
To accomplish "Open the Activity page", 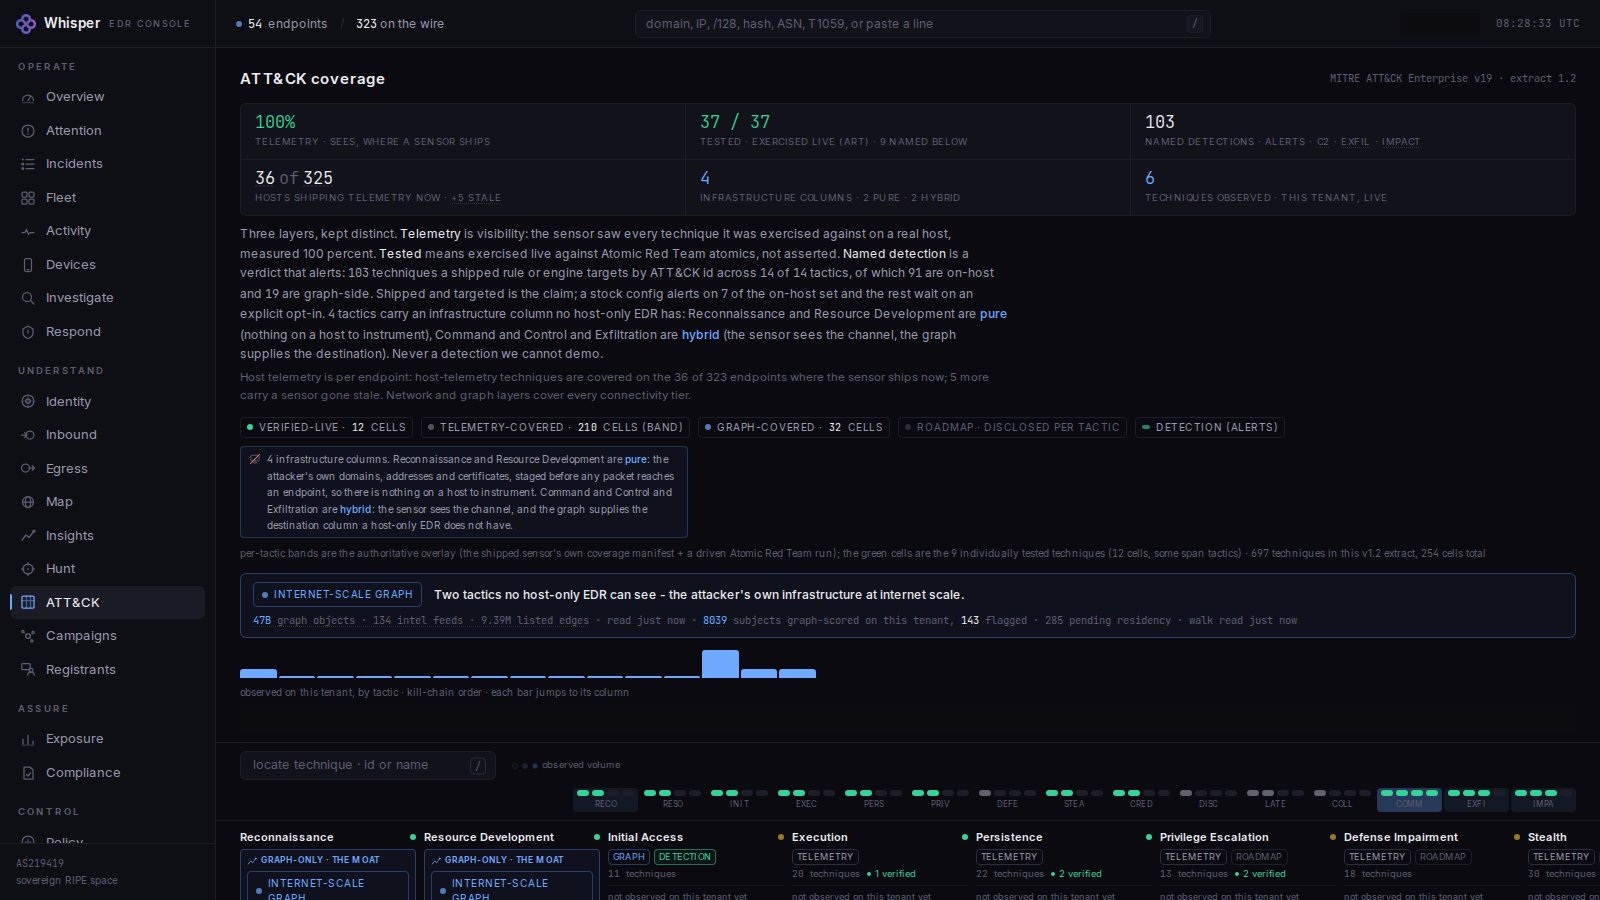I will (x=107, y=231).
